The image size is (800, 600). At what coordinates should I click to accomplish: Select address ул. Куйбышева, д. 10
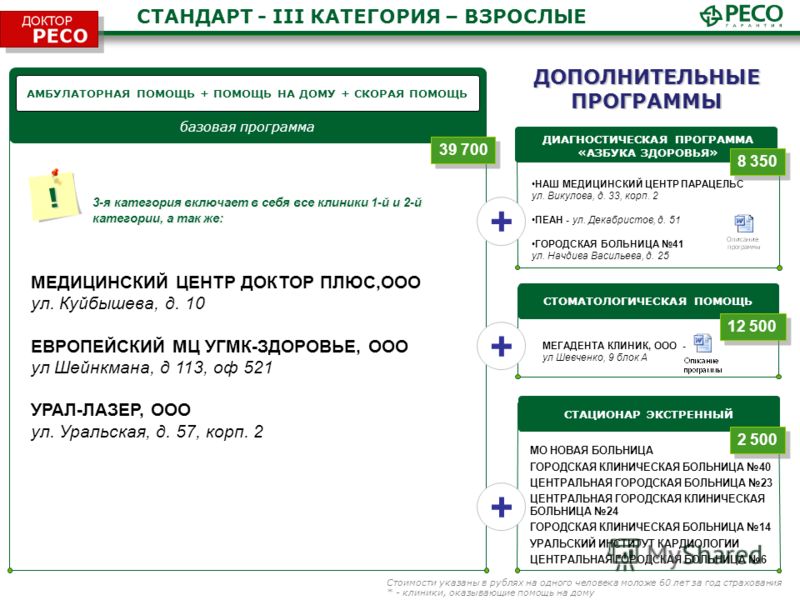118,304
